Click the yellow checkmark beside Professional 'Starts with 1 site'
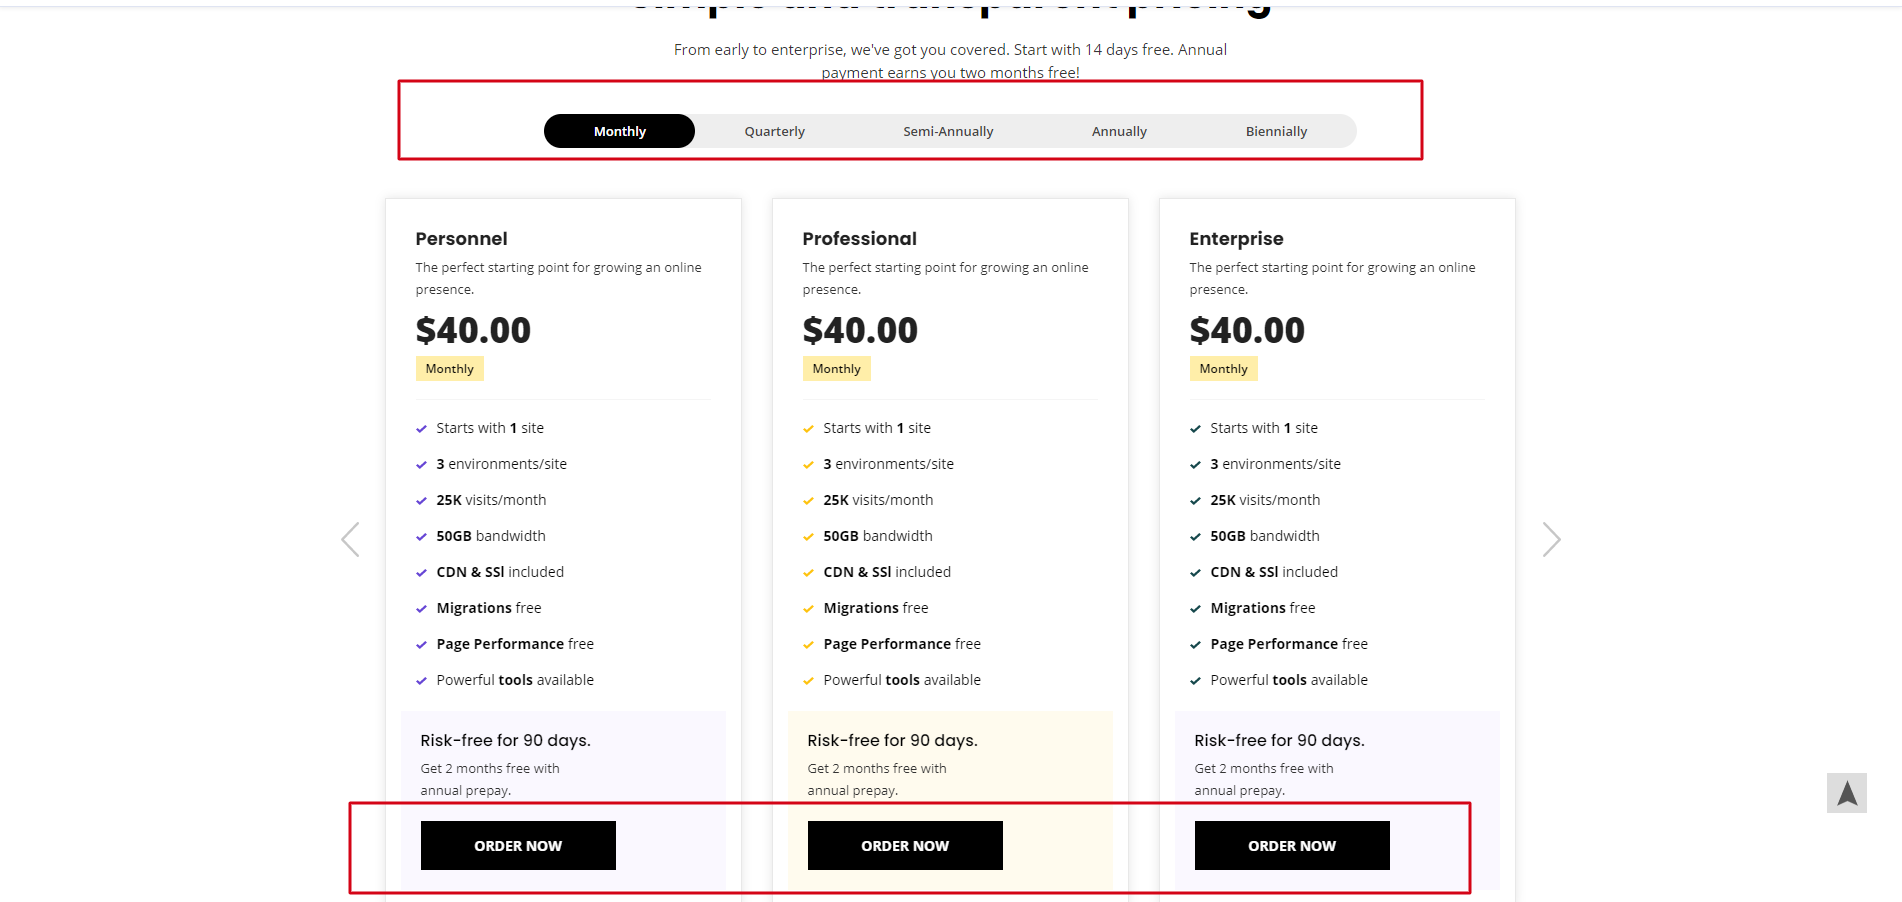This screenshot has width=1902, height=902. click(x=808, y=429)
